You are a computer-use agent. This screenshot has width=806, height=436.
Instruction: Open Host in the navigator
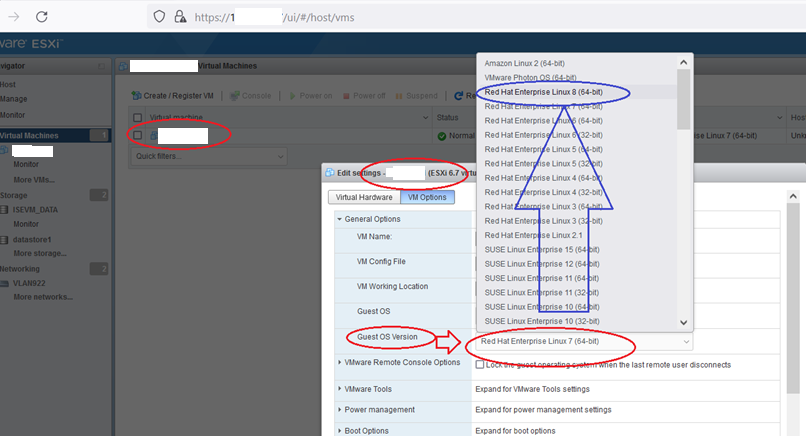coord(8,84)
